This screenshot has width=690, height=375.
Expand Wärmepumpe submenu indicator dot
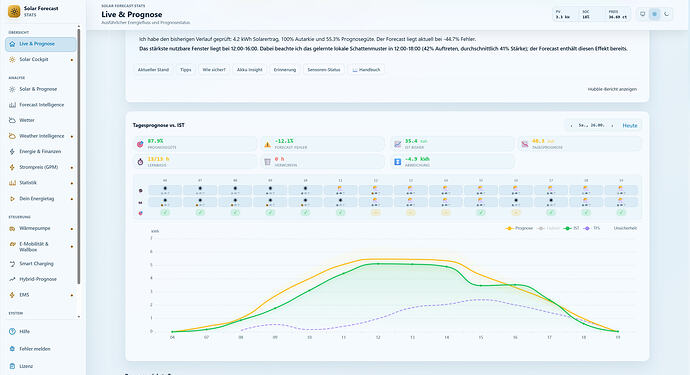pos(72,229)
